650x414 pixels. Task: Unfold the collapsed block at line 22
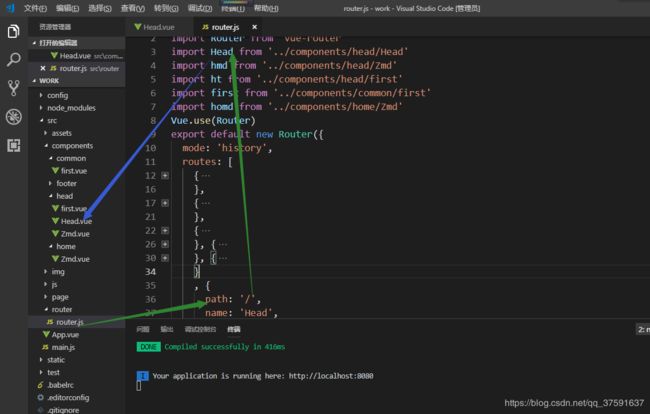165,230
